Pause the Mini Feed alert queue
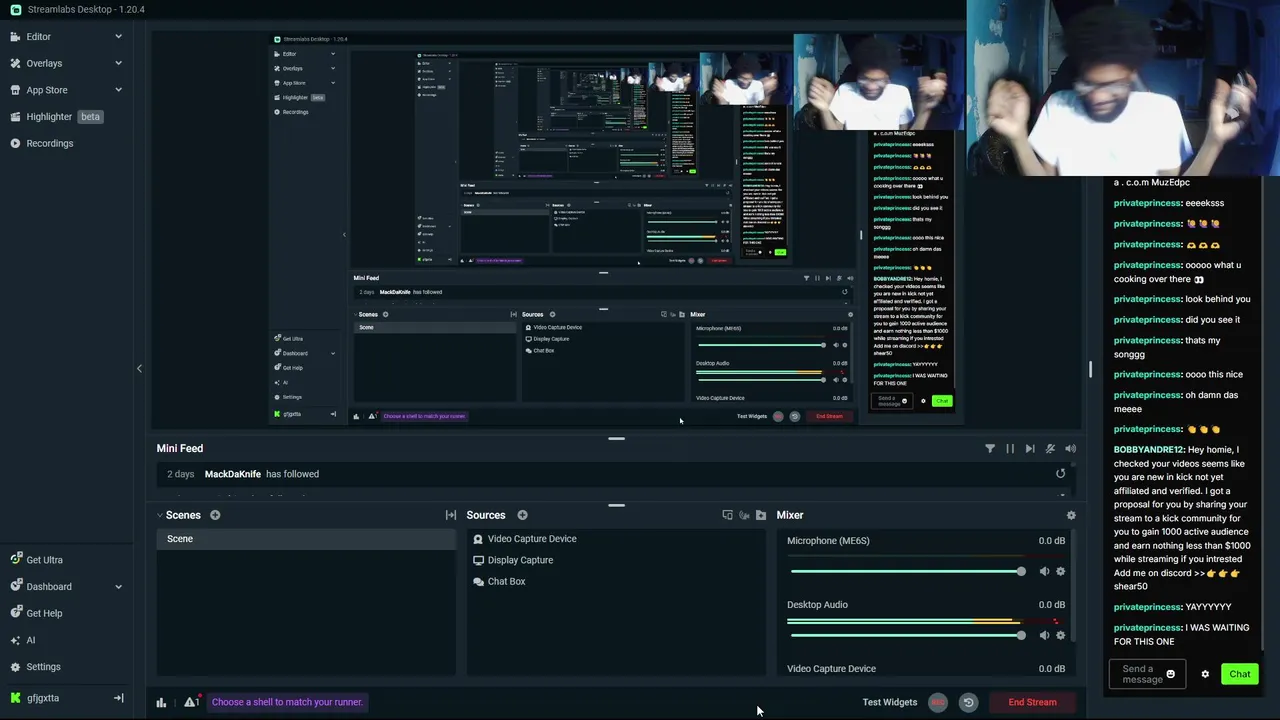This screenshot has width=1280, height=720. click(x=1010, y=449)
